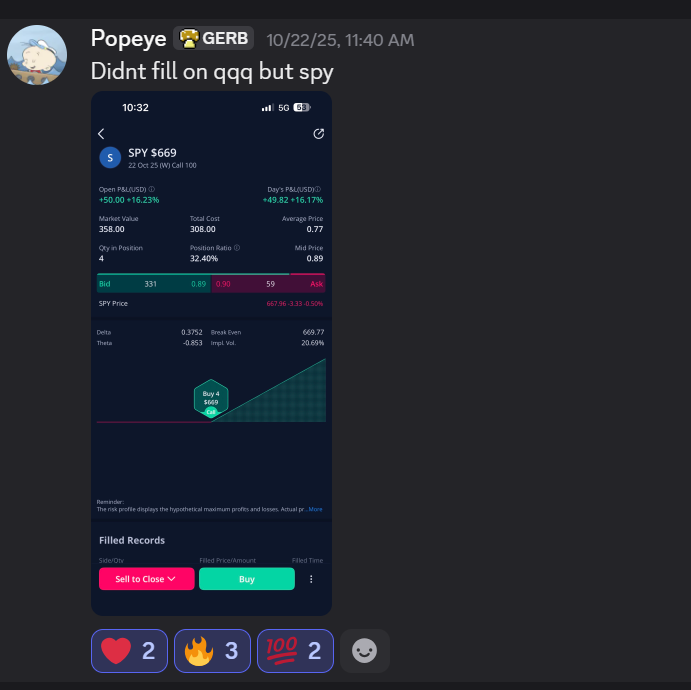This screenshot has height=690, width=691.
Task: Toggle the 100 emoji reaction
Action: 295,650
